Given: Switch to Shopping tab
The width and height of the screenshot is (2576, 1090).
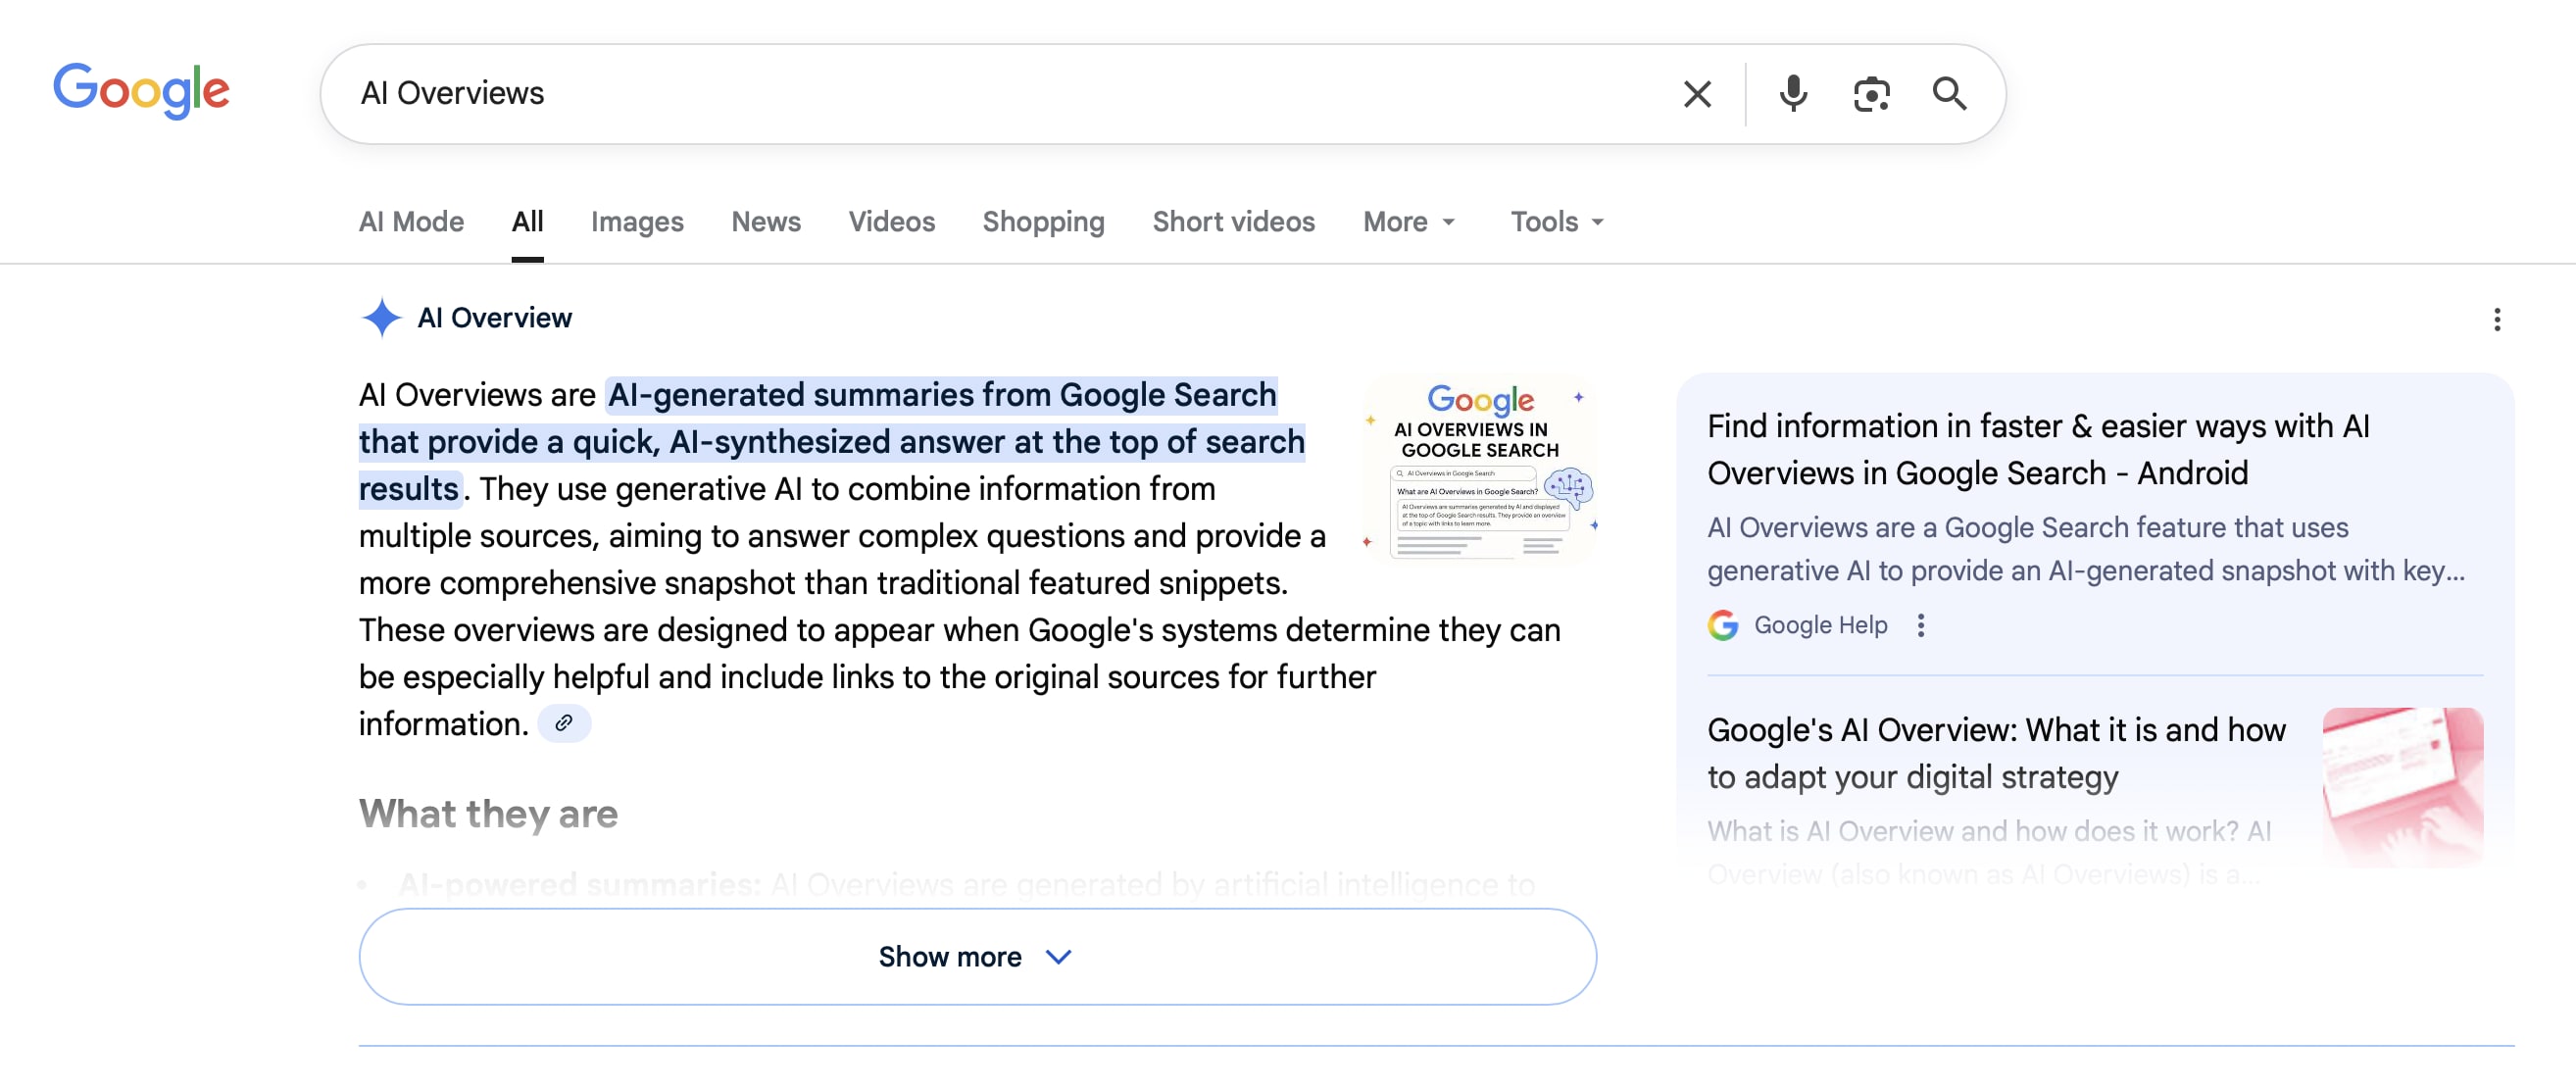Looking at the screenshot, I should tap(1043, 222).
